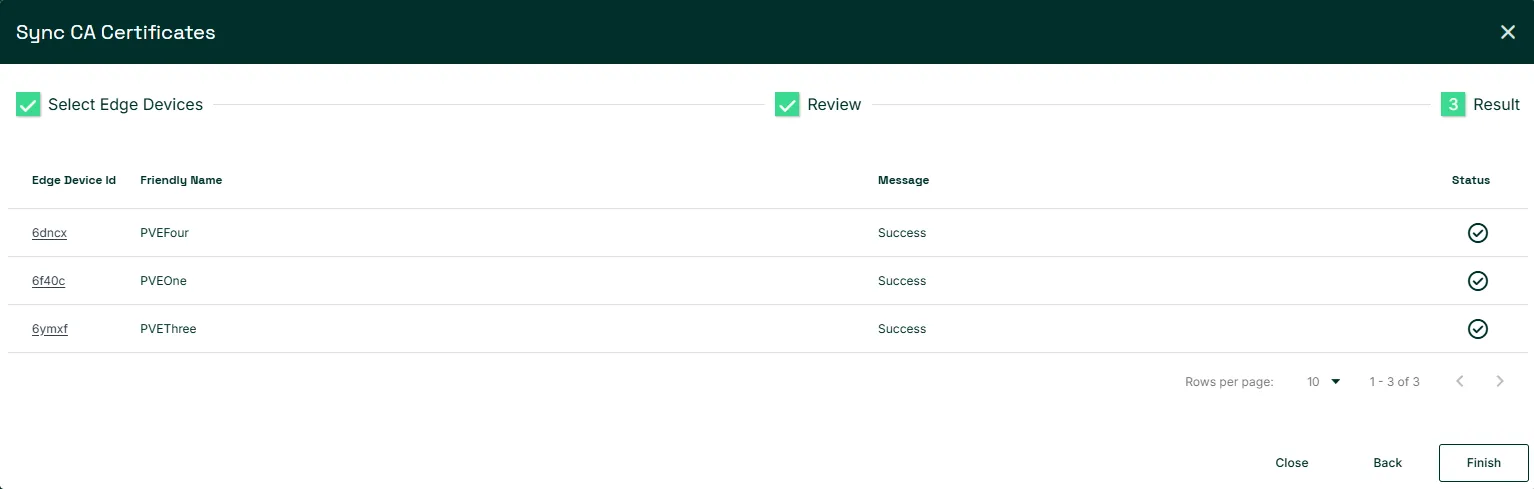1534x489 pixels.
Task: Go to the previous page arrow
Action: click(1460, 381)
